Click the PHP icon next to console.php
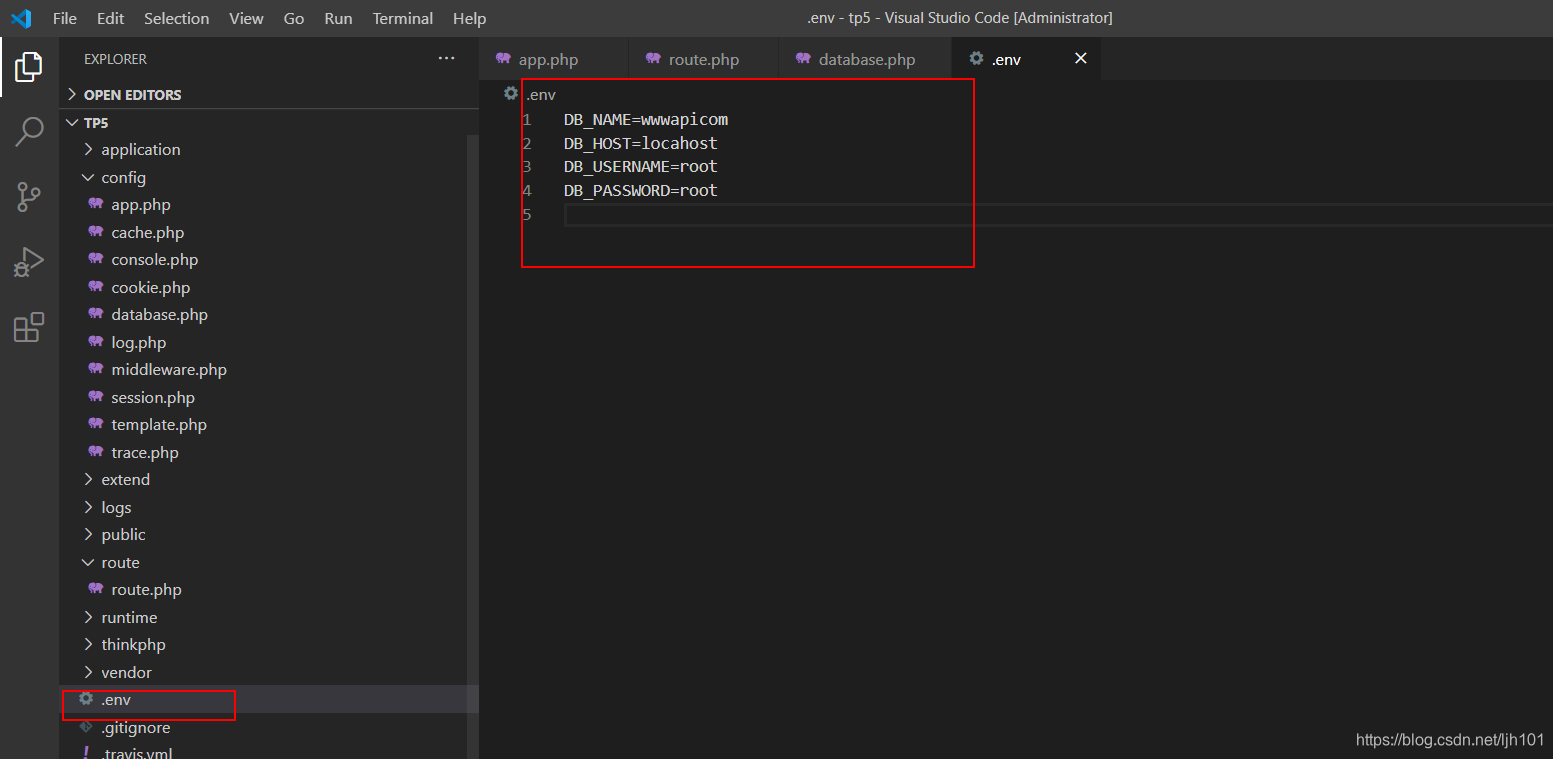Viewport: 1553px width, 759px height. click(x=96, y=258)
